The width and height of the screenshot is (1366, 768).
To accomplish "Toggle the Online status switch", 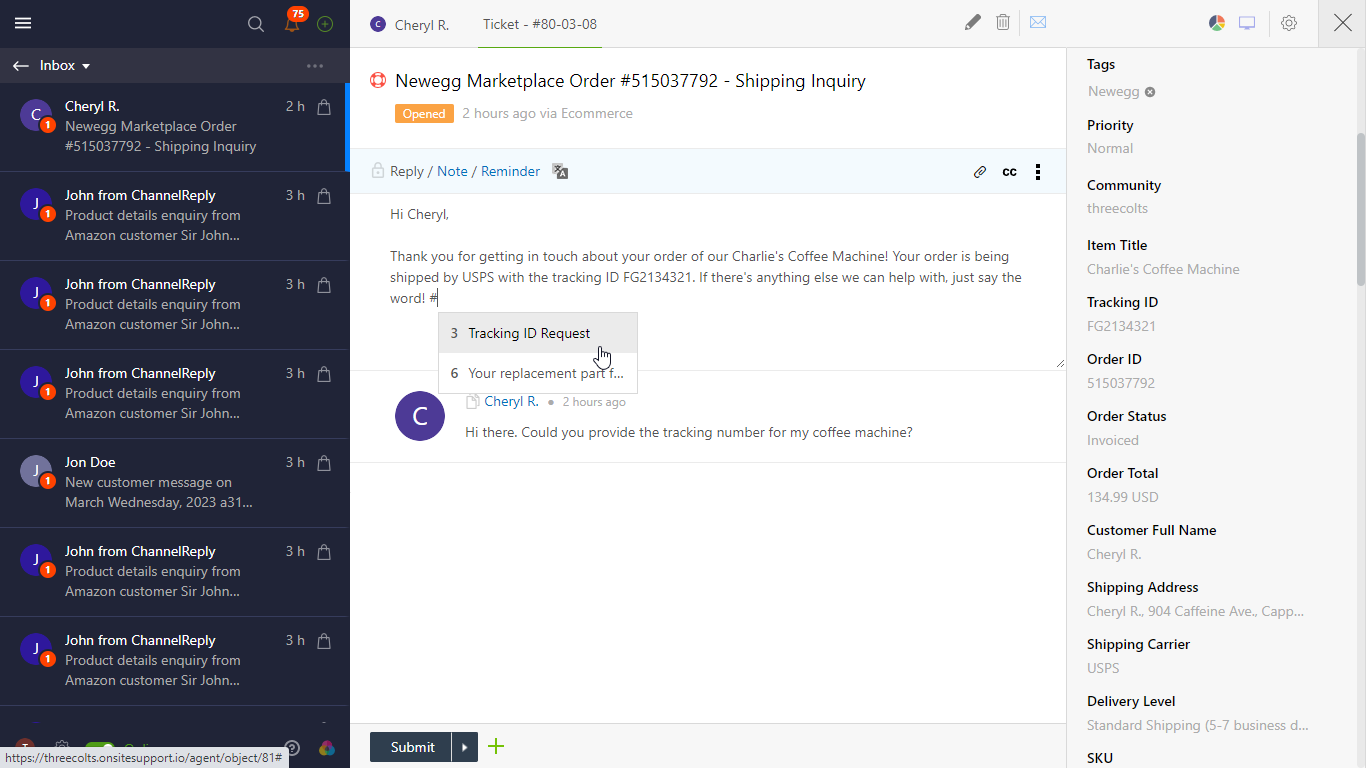I will pos(99,748).
